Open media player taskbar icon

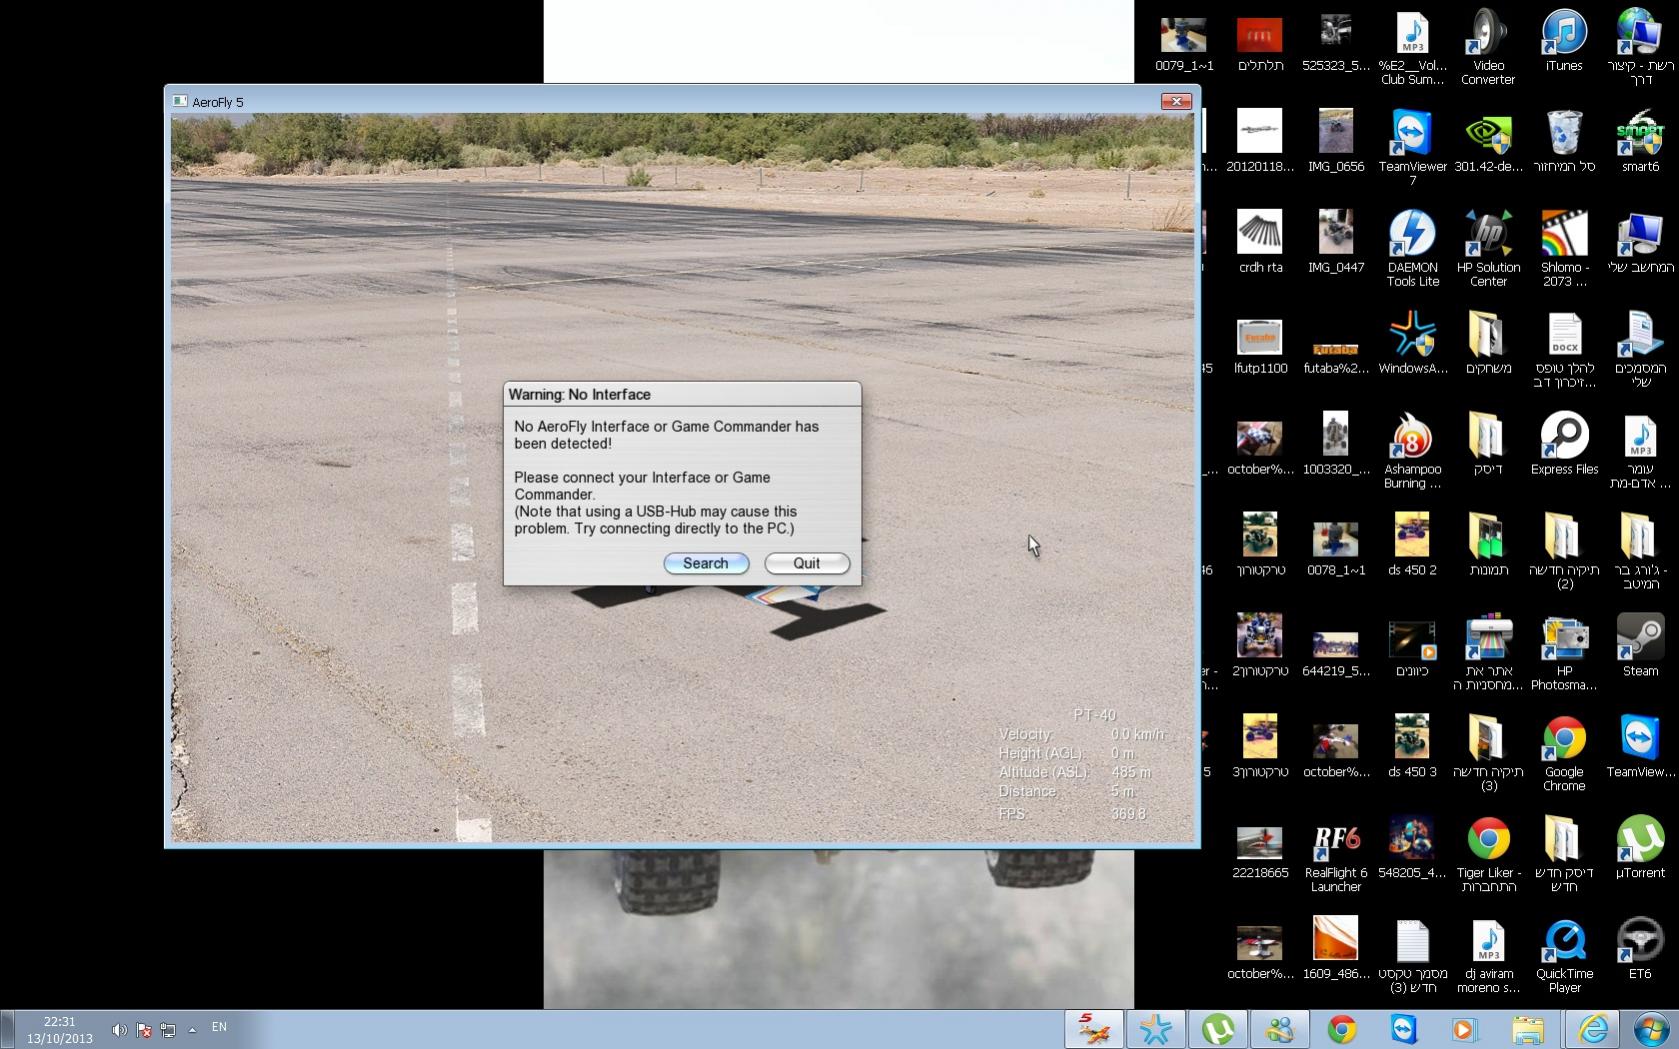pos(1463,1029)
